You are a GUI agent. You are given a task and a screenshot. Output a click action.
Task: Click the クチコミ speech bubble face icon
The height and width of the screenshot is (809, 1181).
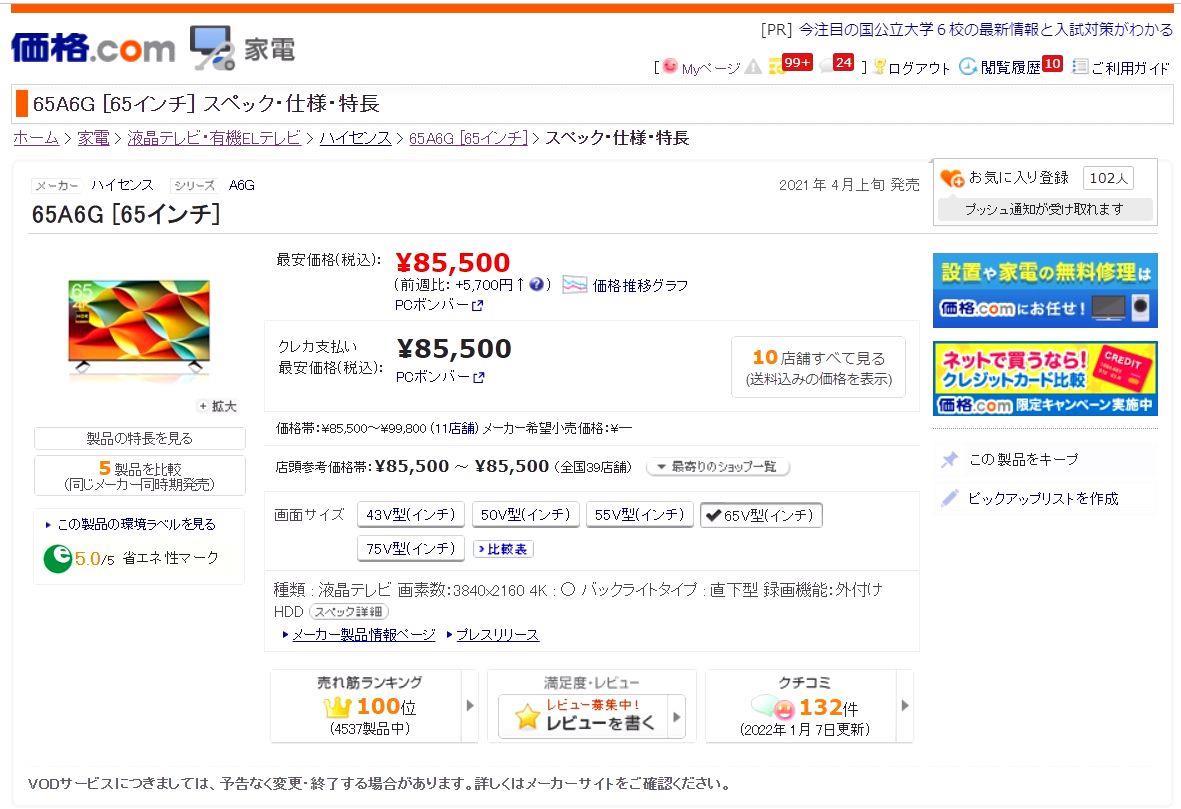[774, 707]
